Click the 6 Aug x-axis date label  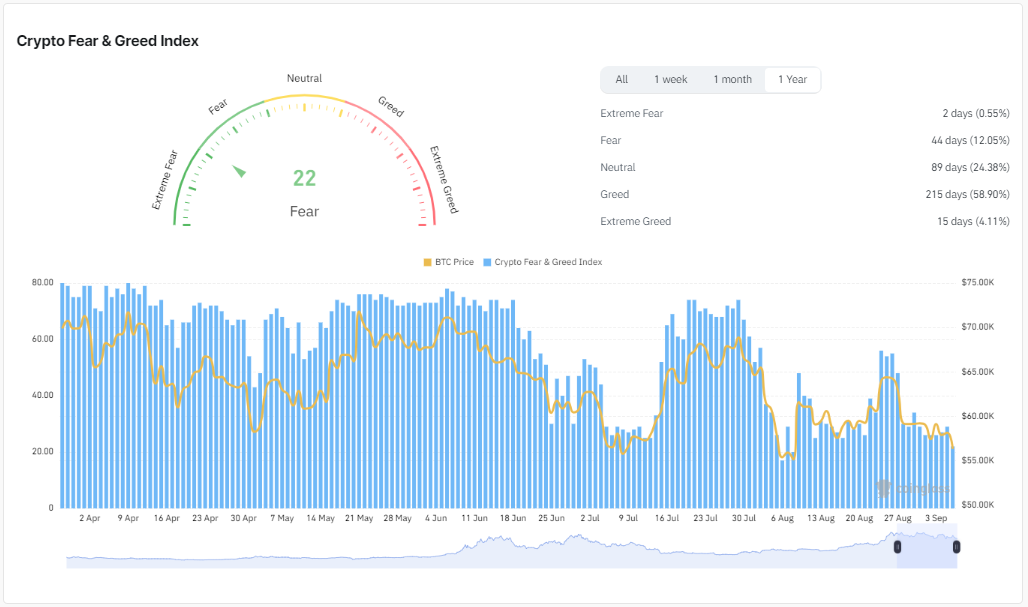click(782, 518)
